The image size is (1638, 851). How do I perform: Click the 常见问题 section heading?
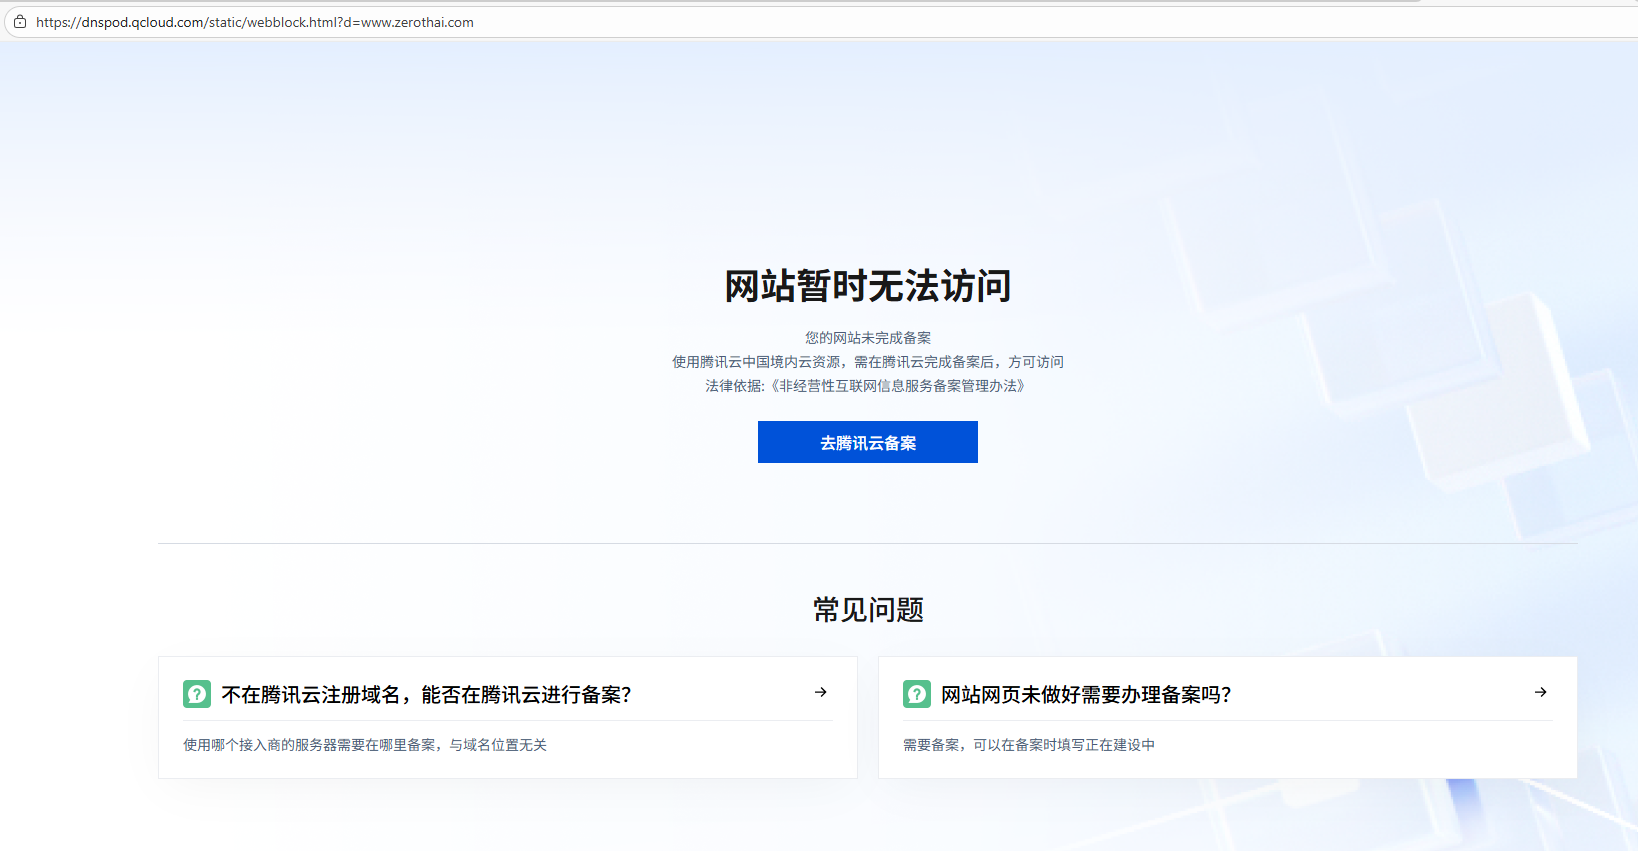(867, 610)
